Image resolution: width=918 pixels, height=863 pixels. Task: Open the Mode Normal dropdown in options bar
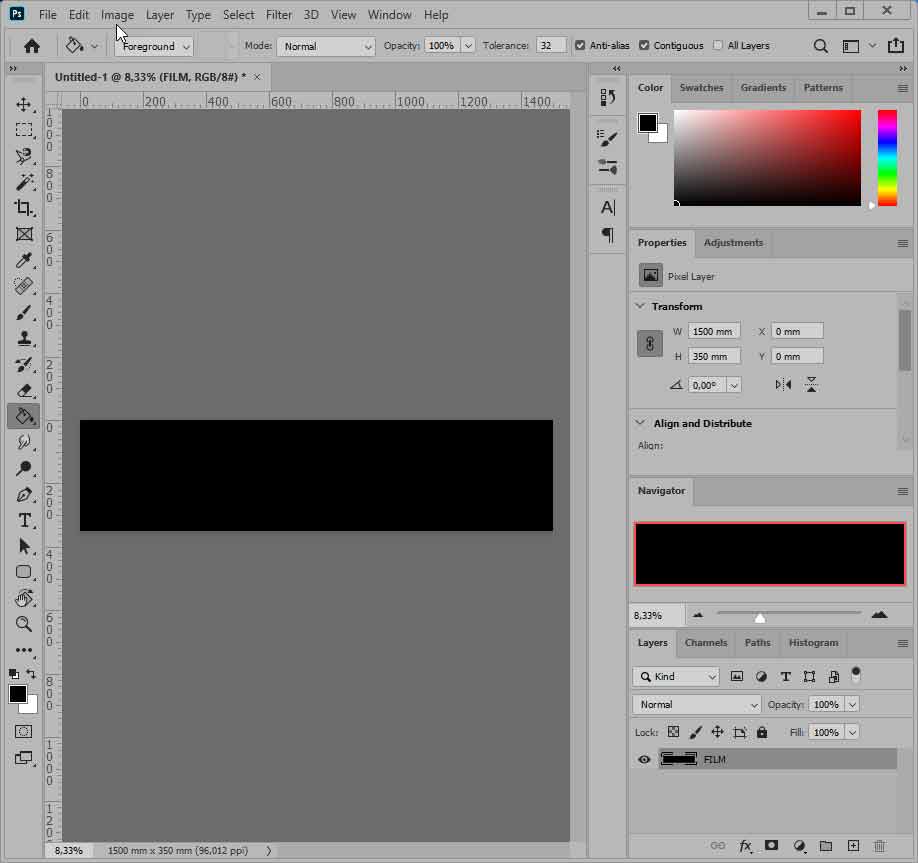326,46
